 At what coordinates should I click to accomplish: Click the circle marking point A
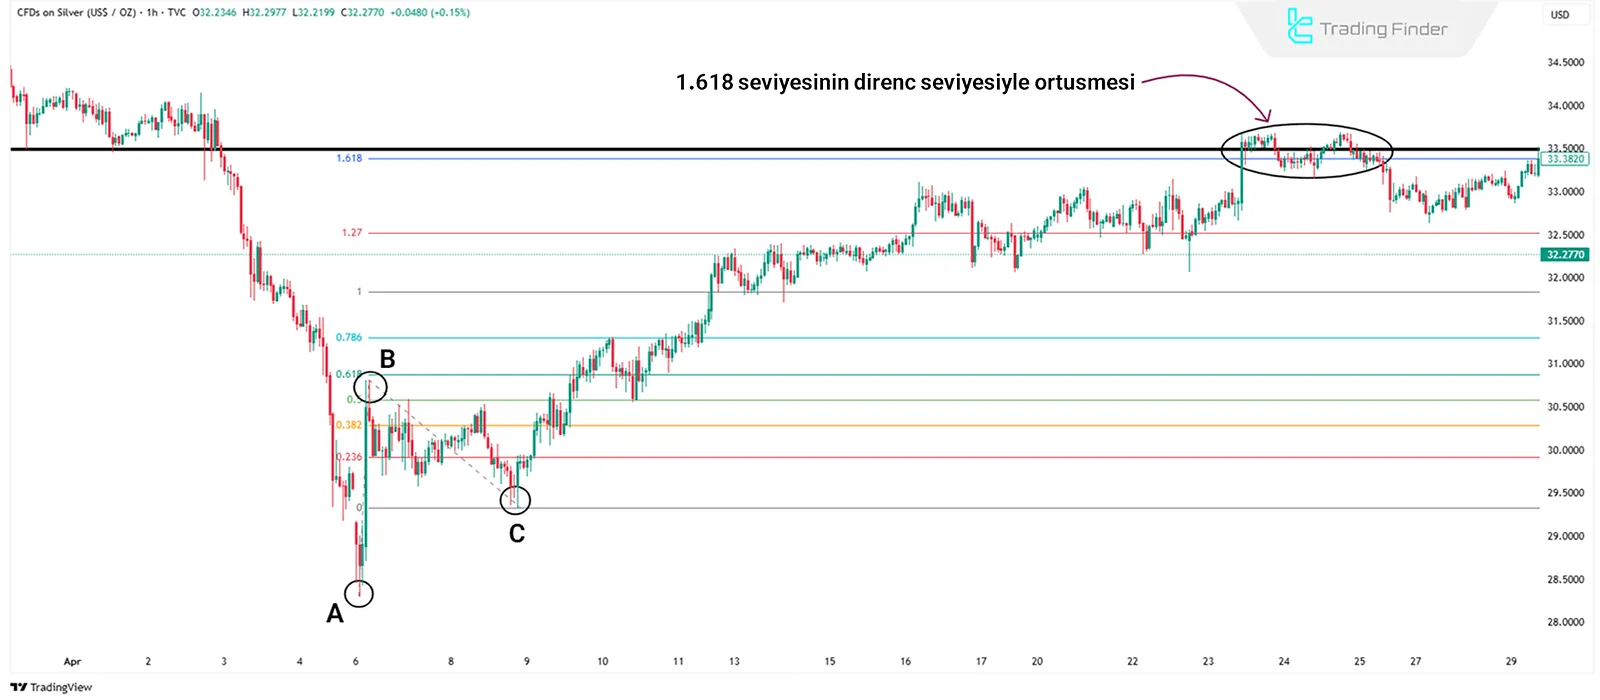(x=359, y=594)
